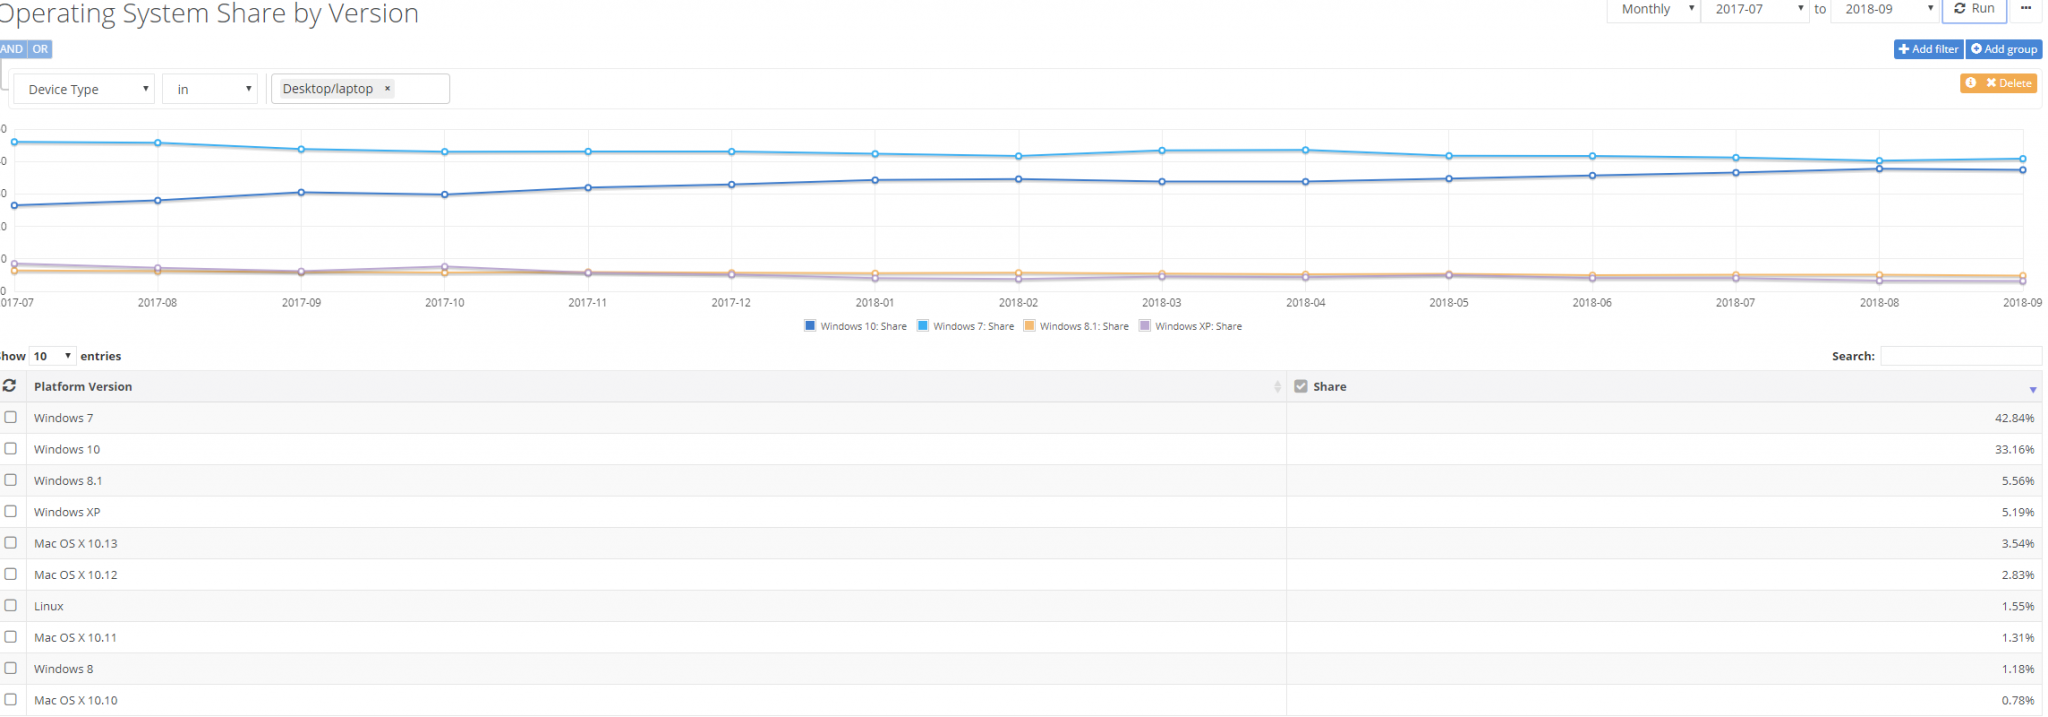Image resolution: width=2048 pixels, height=717 pixels.
Task: Click the Windows 10 legend color swatch
Action: [810, 325]
